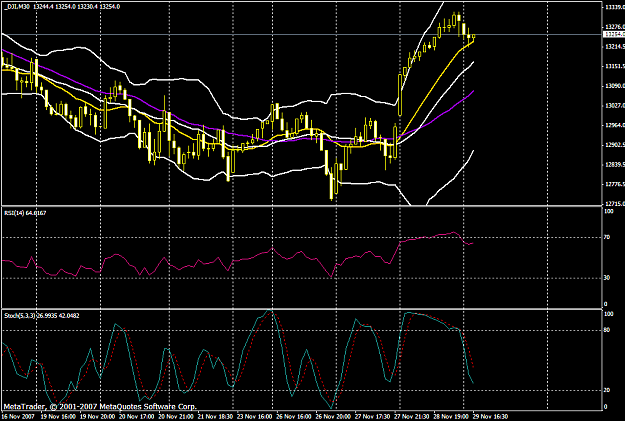The image size is (625, 421).
Task: Click the RSI scale value 70
Action: [607, 237]
